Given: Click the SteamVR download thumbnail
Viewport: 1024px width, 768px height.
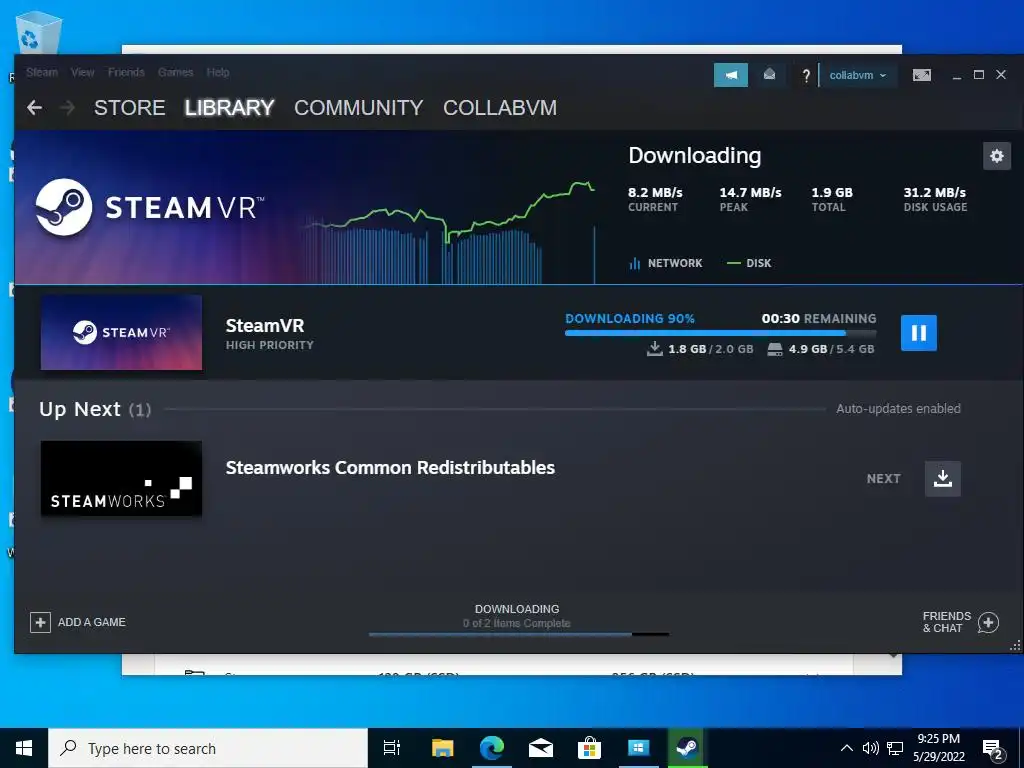Looking at the screenshot, I should pyautogui.click(x=121, y=332).
